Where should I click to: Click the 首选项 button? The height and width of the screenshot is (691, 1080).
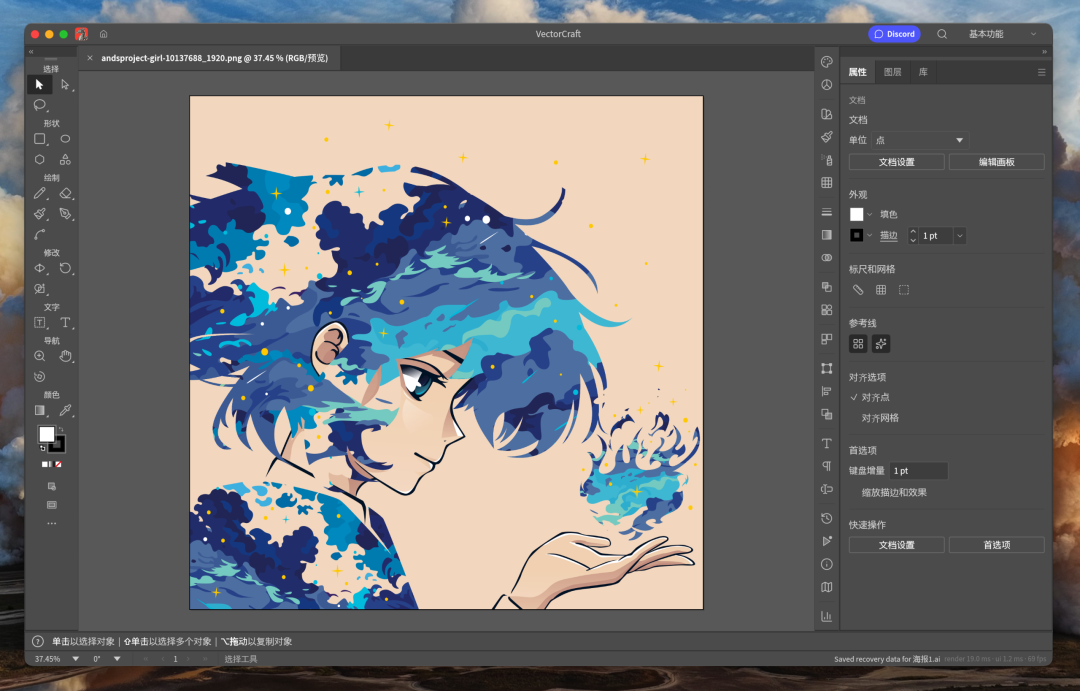[996, 545]
